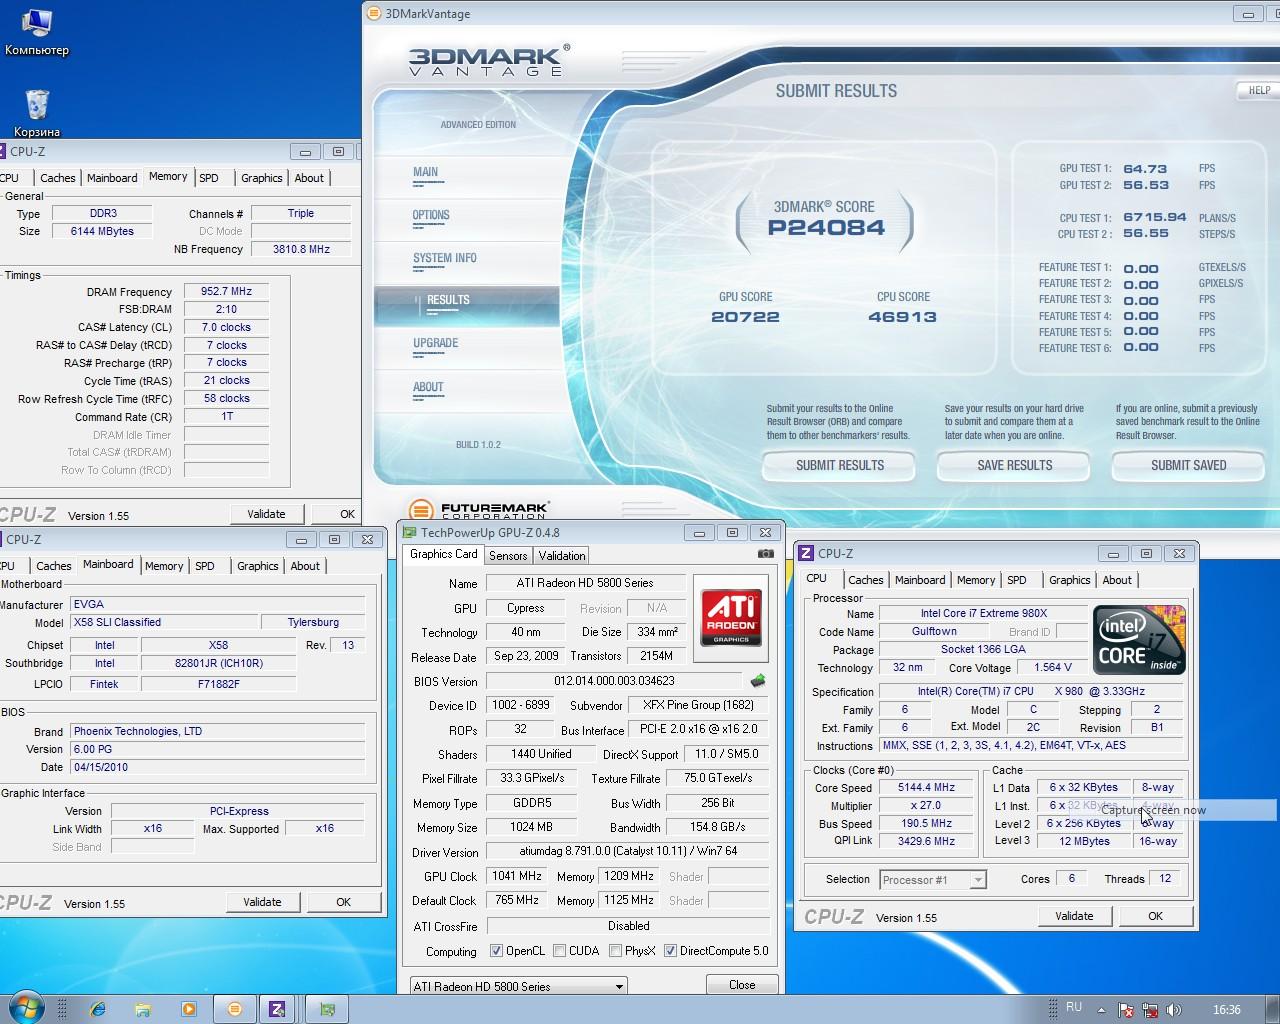Open Windows Media Player taskbar icon

point(189,1009)
